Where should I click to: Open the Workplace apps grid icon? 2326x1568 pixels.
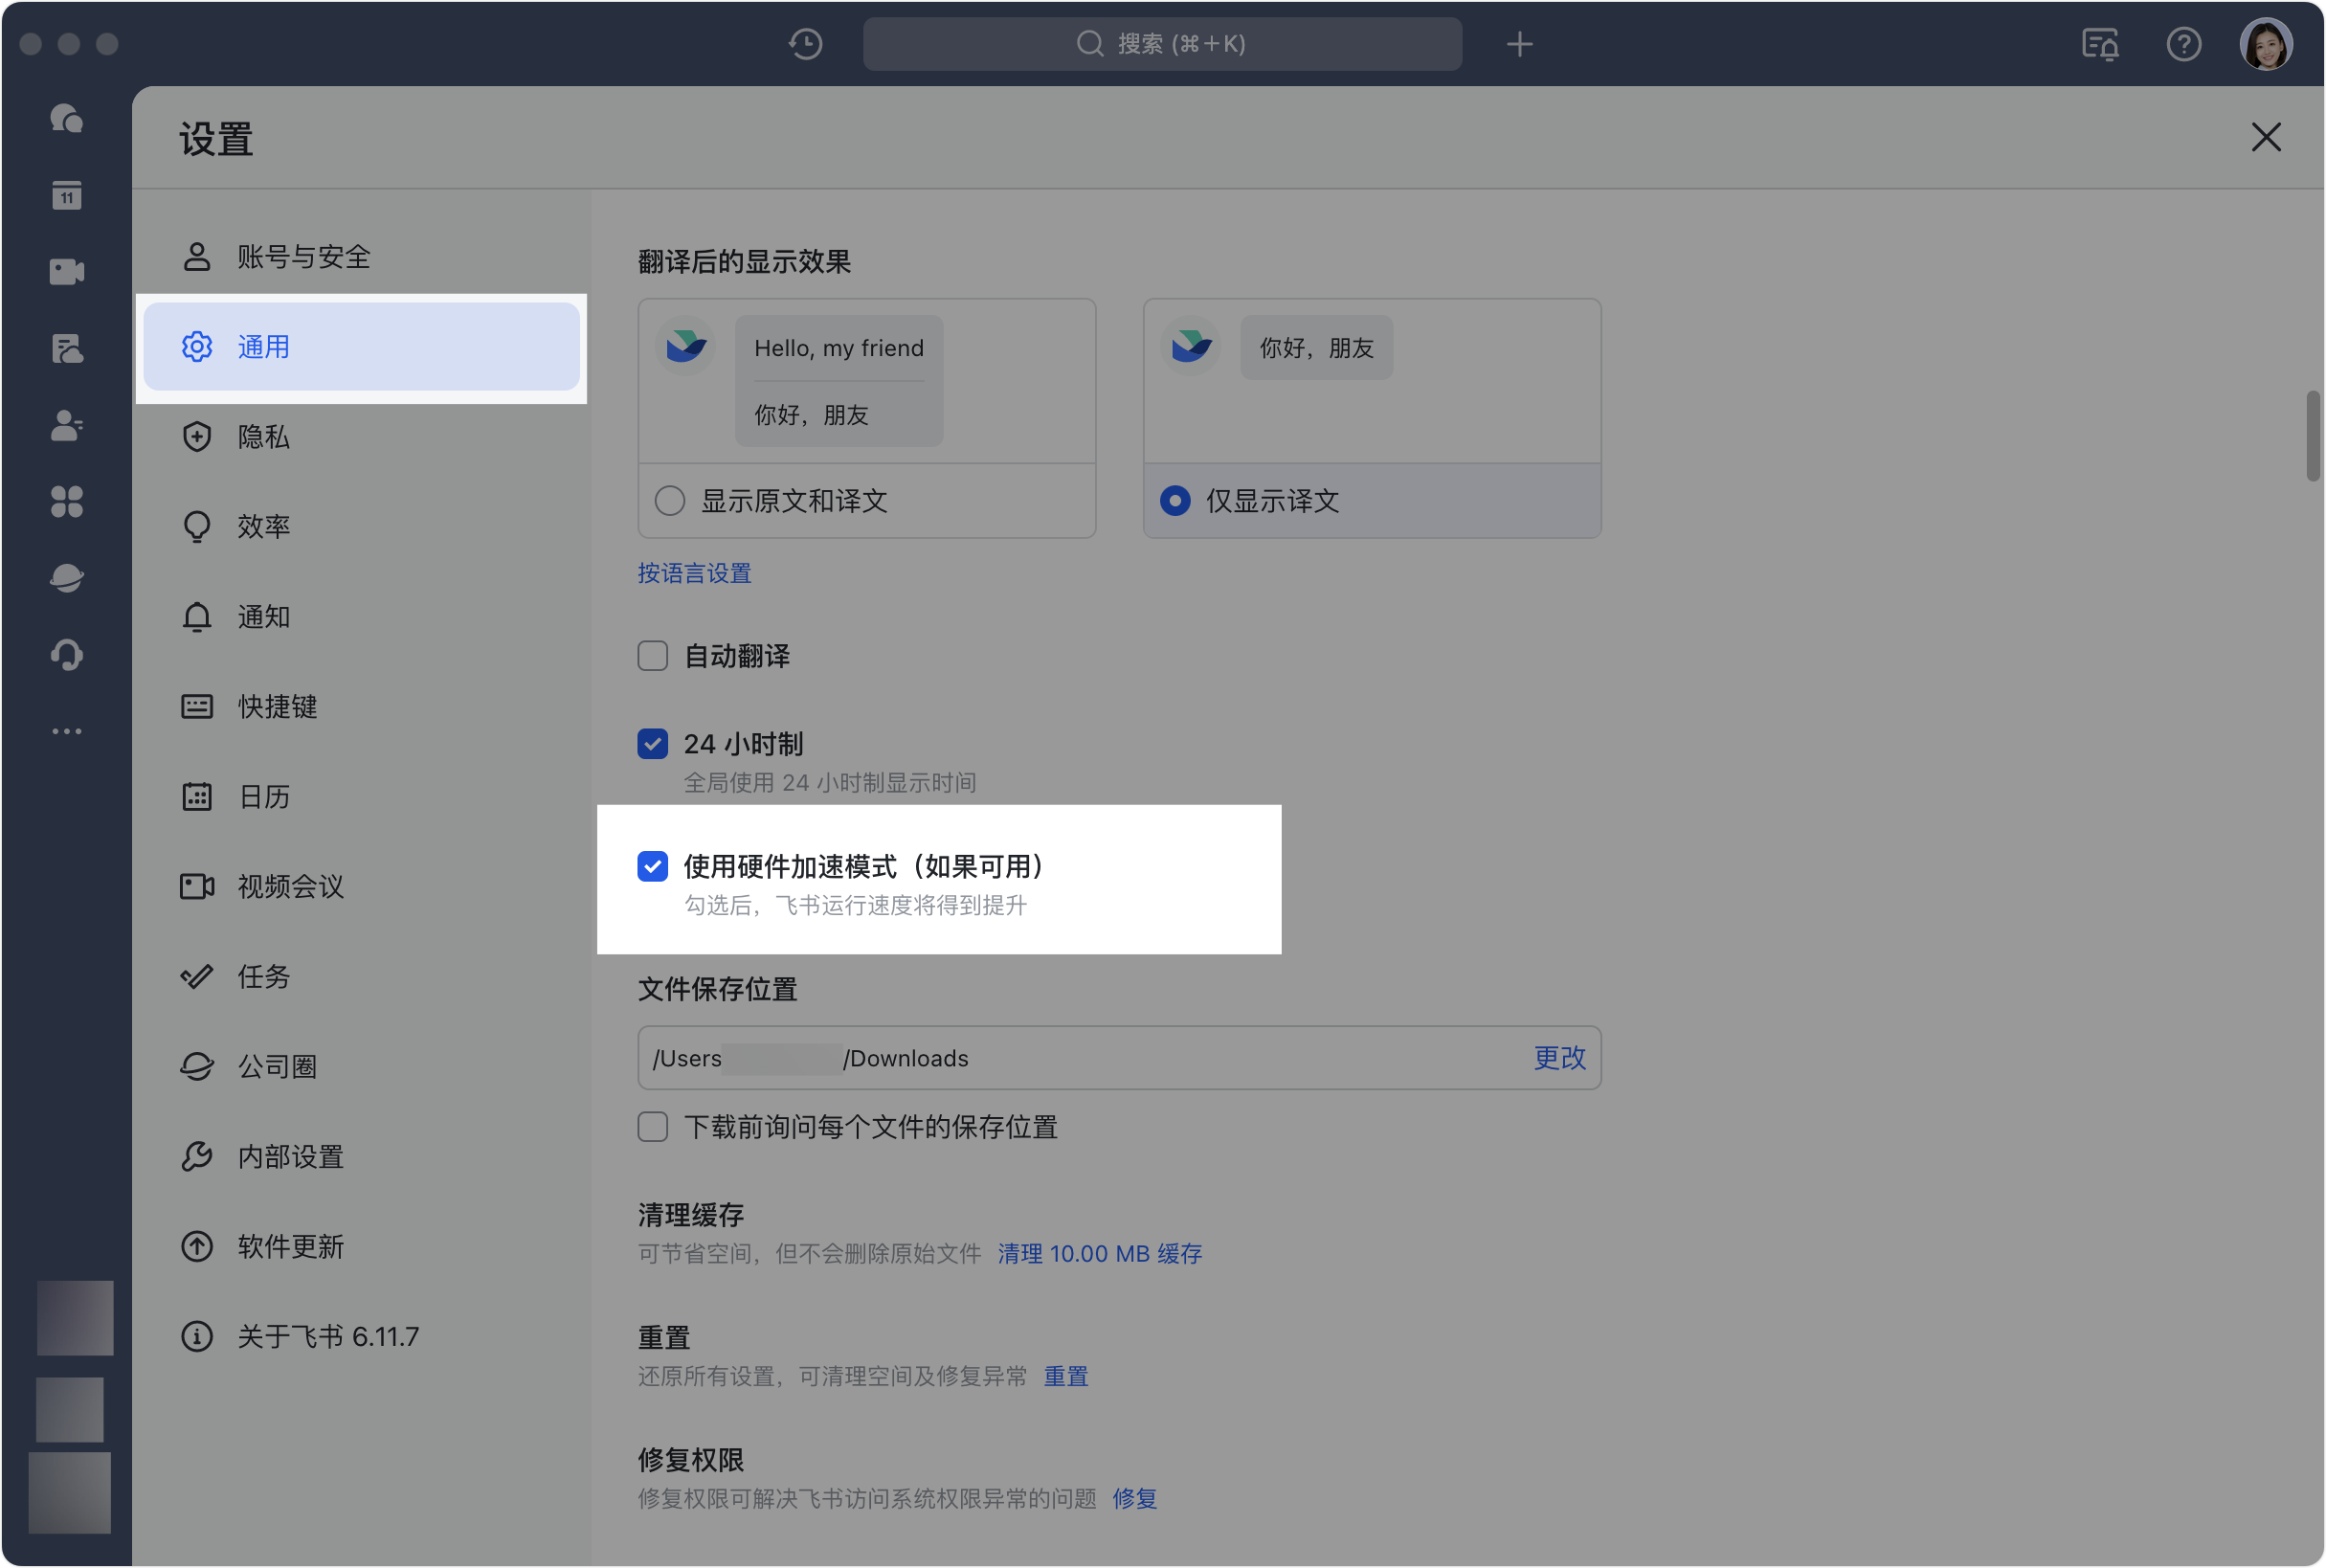click(x=66, y=501)
